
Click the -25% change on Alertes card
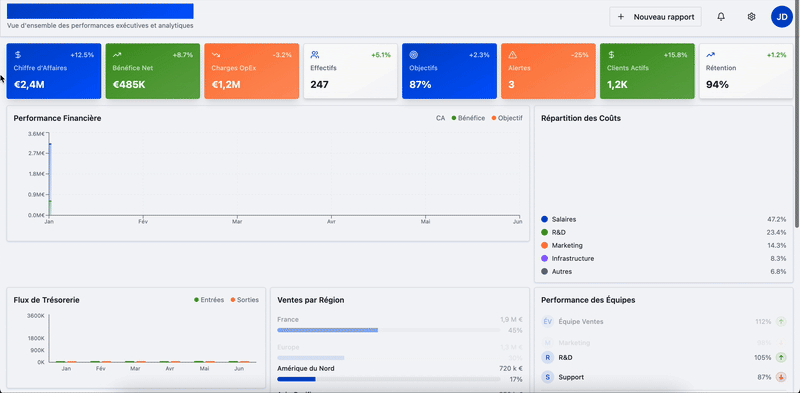click(x=580, y=55)
